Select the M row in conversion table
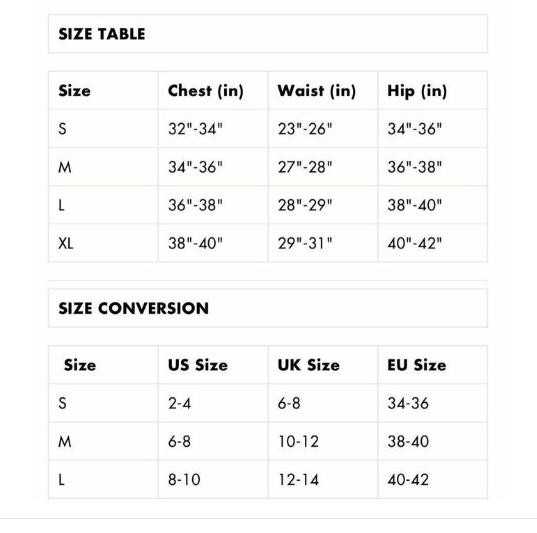537x533 pixels. coord(268,441)
